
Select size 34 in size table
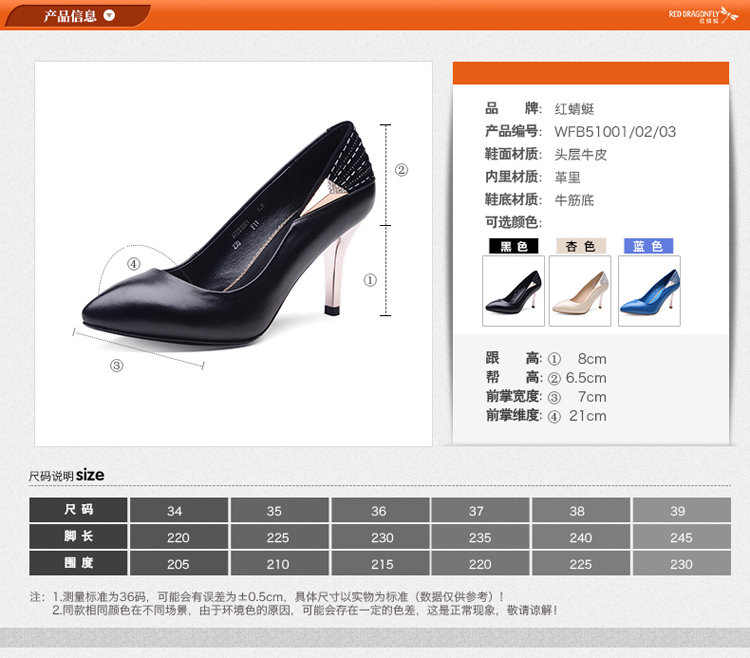[x=175, y=511]
